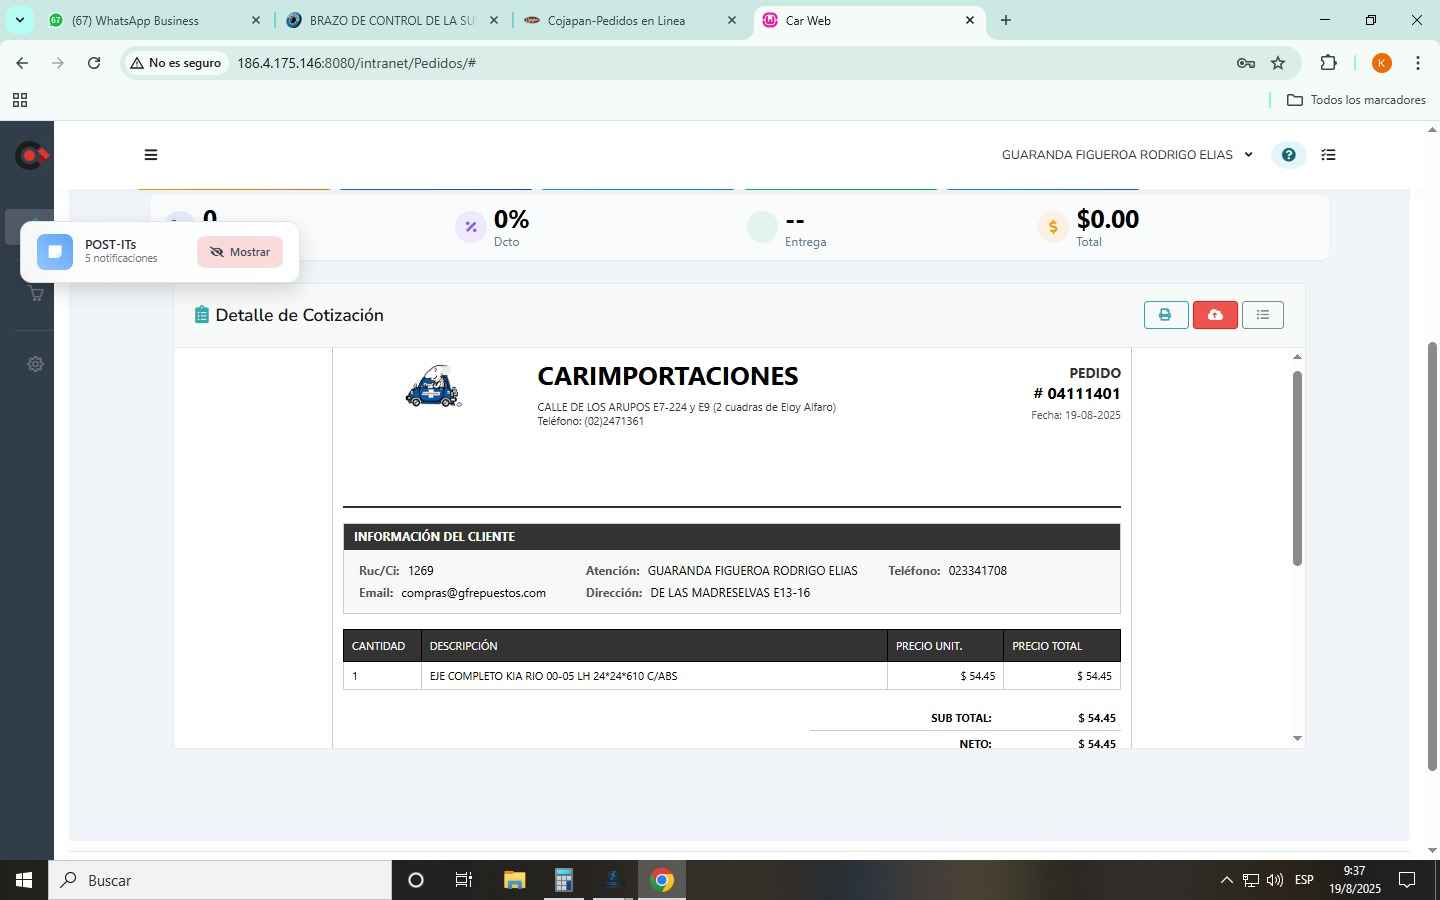Click the Carimportaciones car logo
1440x900 pixels.
click(433, 387)
